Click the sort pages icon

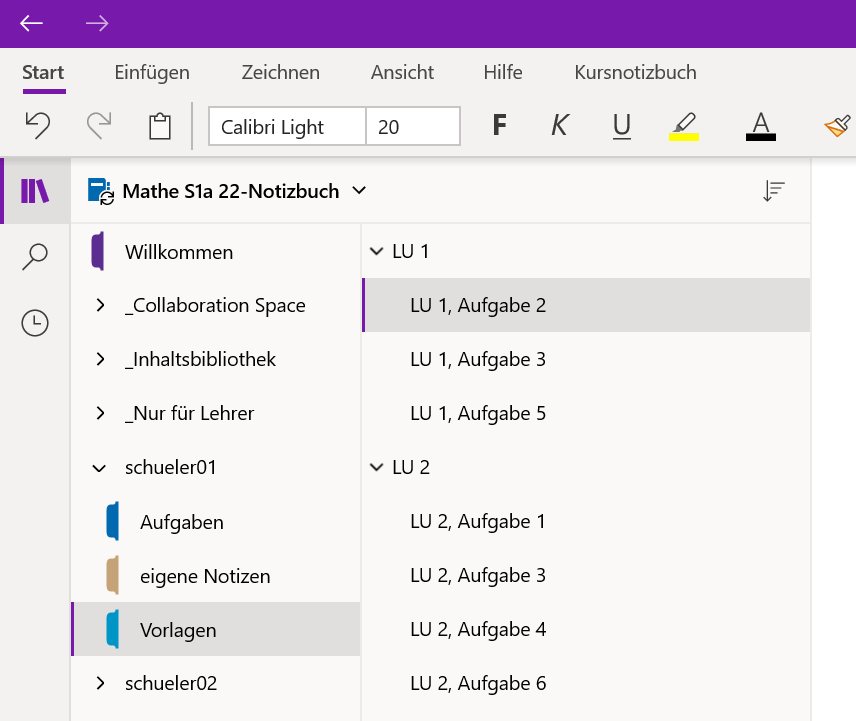click(x=773, y=191)
